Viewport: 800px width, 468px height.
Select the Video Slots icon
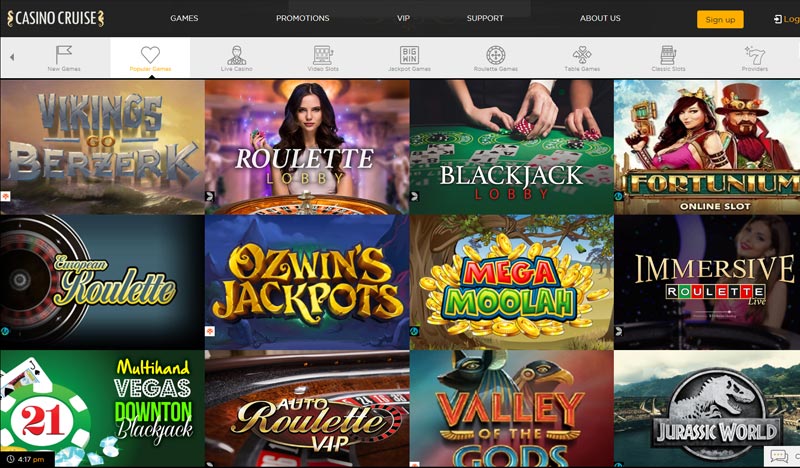(323, 55)
